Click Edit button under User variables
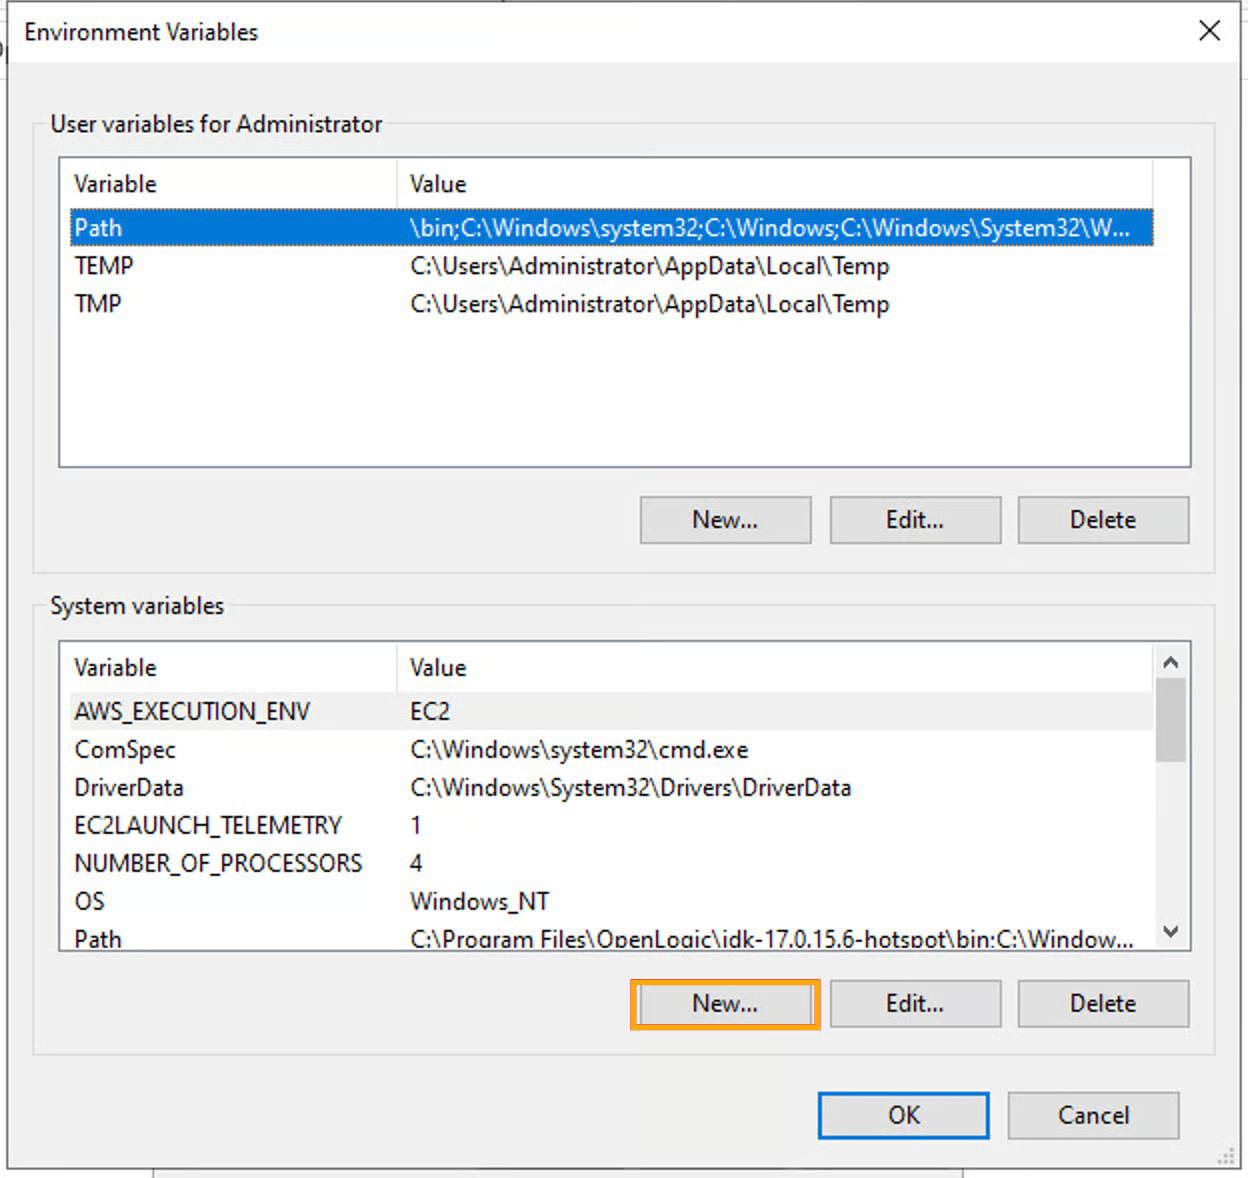Screen dimensions: 1248x1178 pyautogui.click(x=914, y=520)
